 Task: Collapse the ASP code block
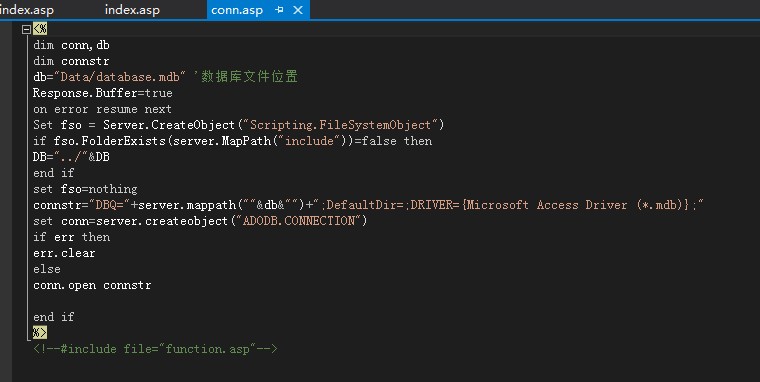pos(27,30)
